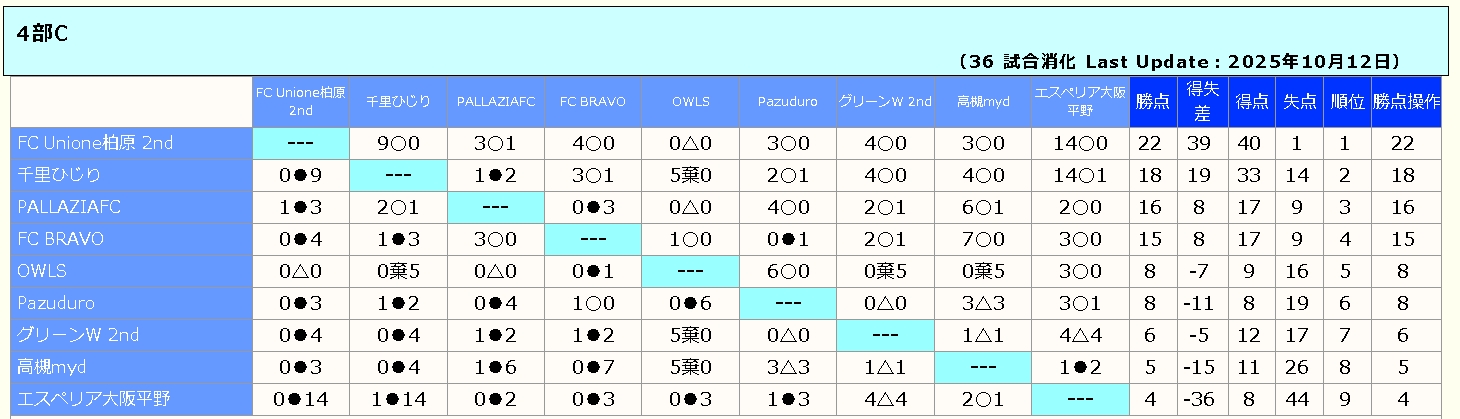Click the 9○0 score in FC Unione row
Screen dimensions: 1460x419
[x=398, y=143]
